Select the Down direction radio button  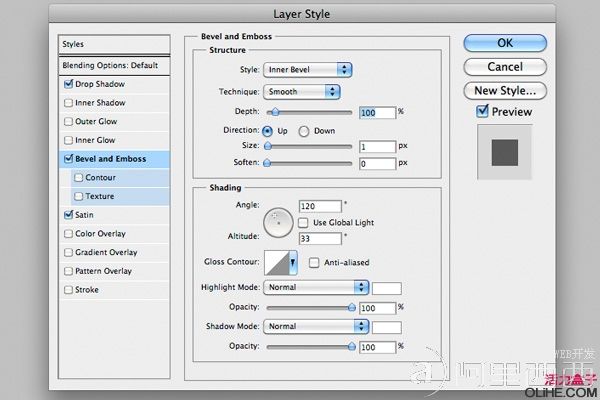[304, 131]
